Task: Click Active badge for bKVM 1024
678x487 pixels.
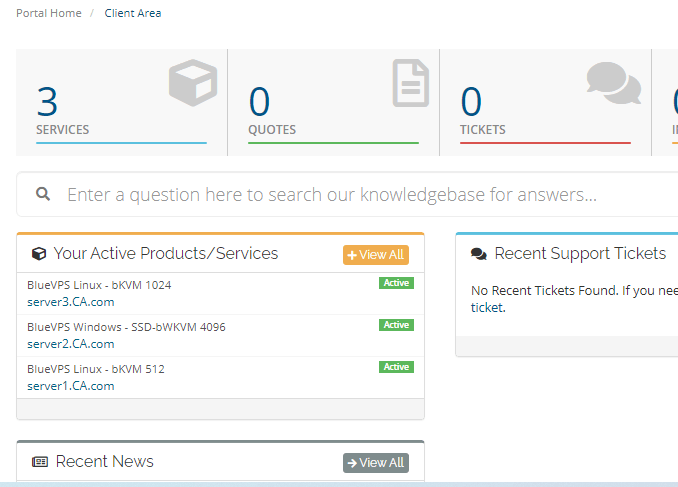Action: point(397,283)
